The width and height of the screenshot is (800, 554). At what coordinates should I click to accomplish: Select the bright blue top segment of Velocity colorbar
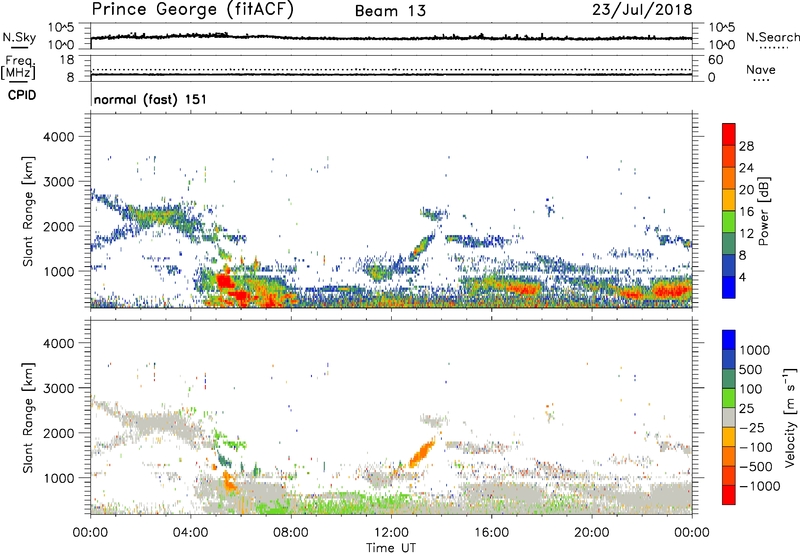coord(729,340)
